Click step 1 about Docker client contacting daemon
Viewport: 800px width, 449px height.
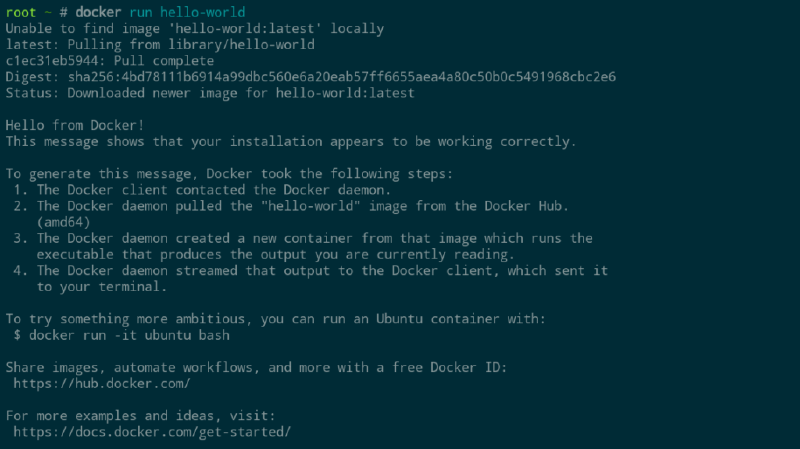(217, 190)
